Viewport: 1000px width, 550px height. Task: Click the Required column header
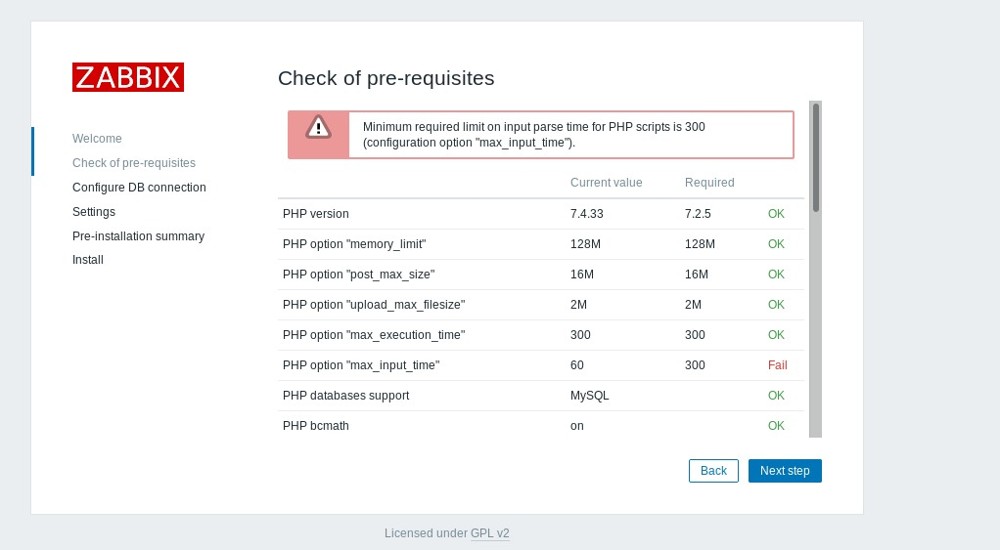click(x=709, y=183)
